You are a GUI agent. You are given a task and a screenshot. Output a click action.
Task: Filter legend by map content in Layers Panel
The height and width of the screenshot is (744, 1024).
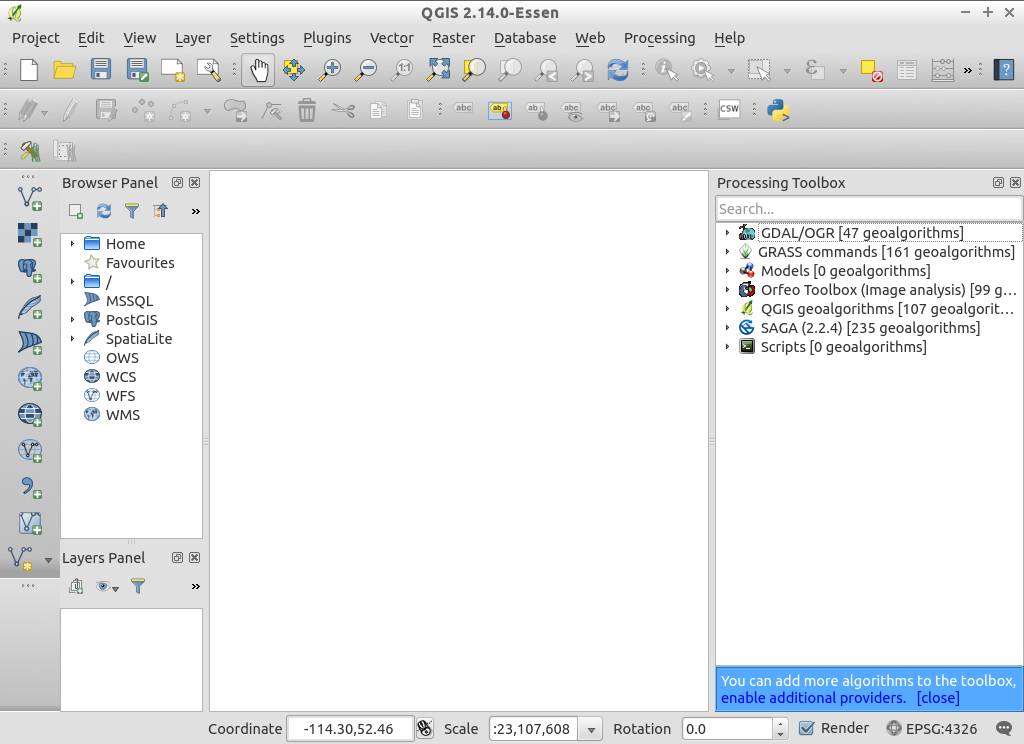coord(138,586)
